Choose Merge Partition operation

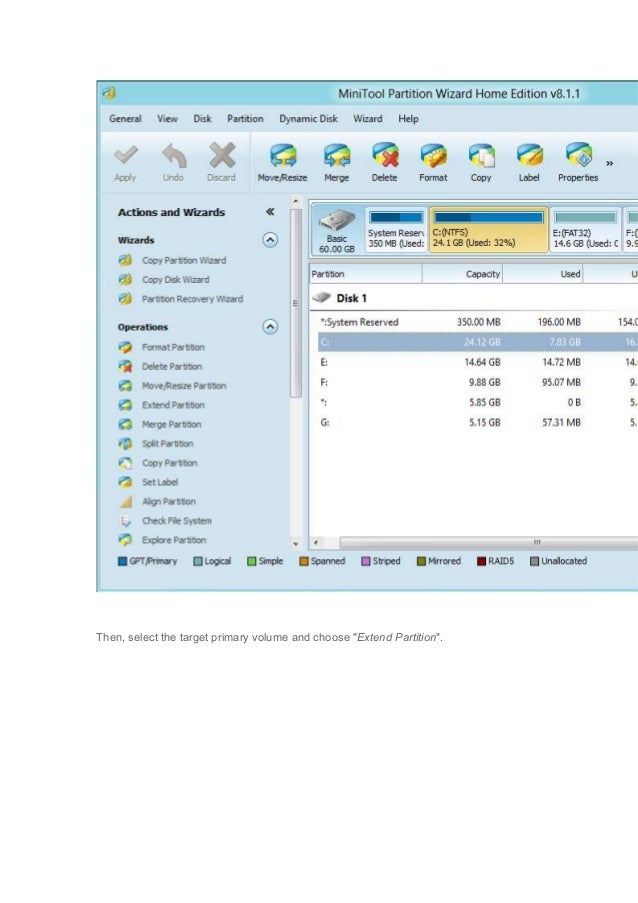(x=172, y=424)
